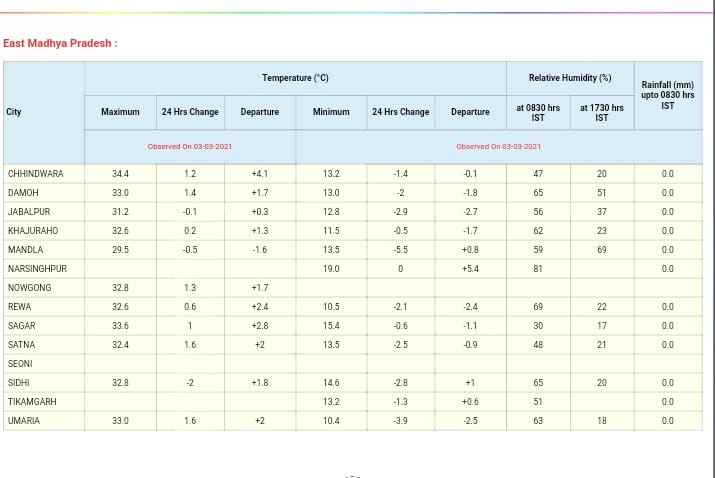The height and width of the screenshot is (478, 715).
Task: Click Mandla's 1730 hrs humidity value 69
Action: [x=601, y=250]
